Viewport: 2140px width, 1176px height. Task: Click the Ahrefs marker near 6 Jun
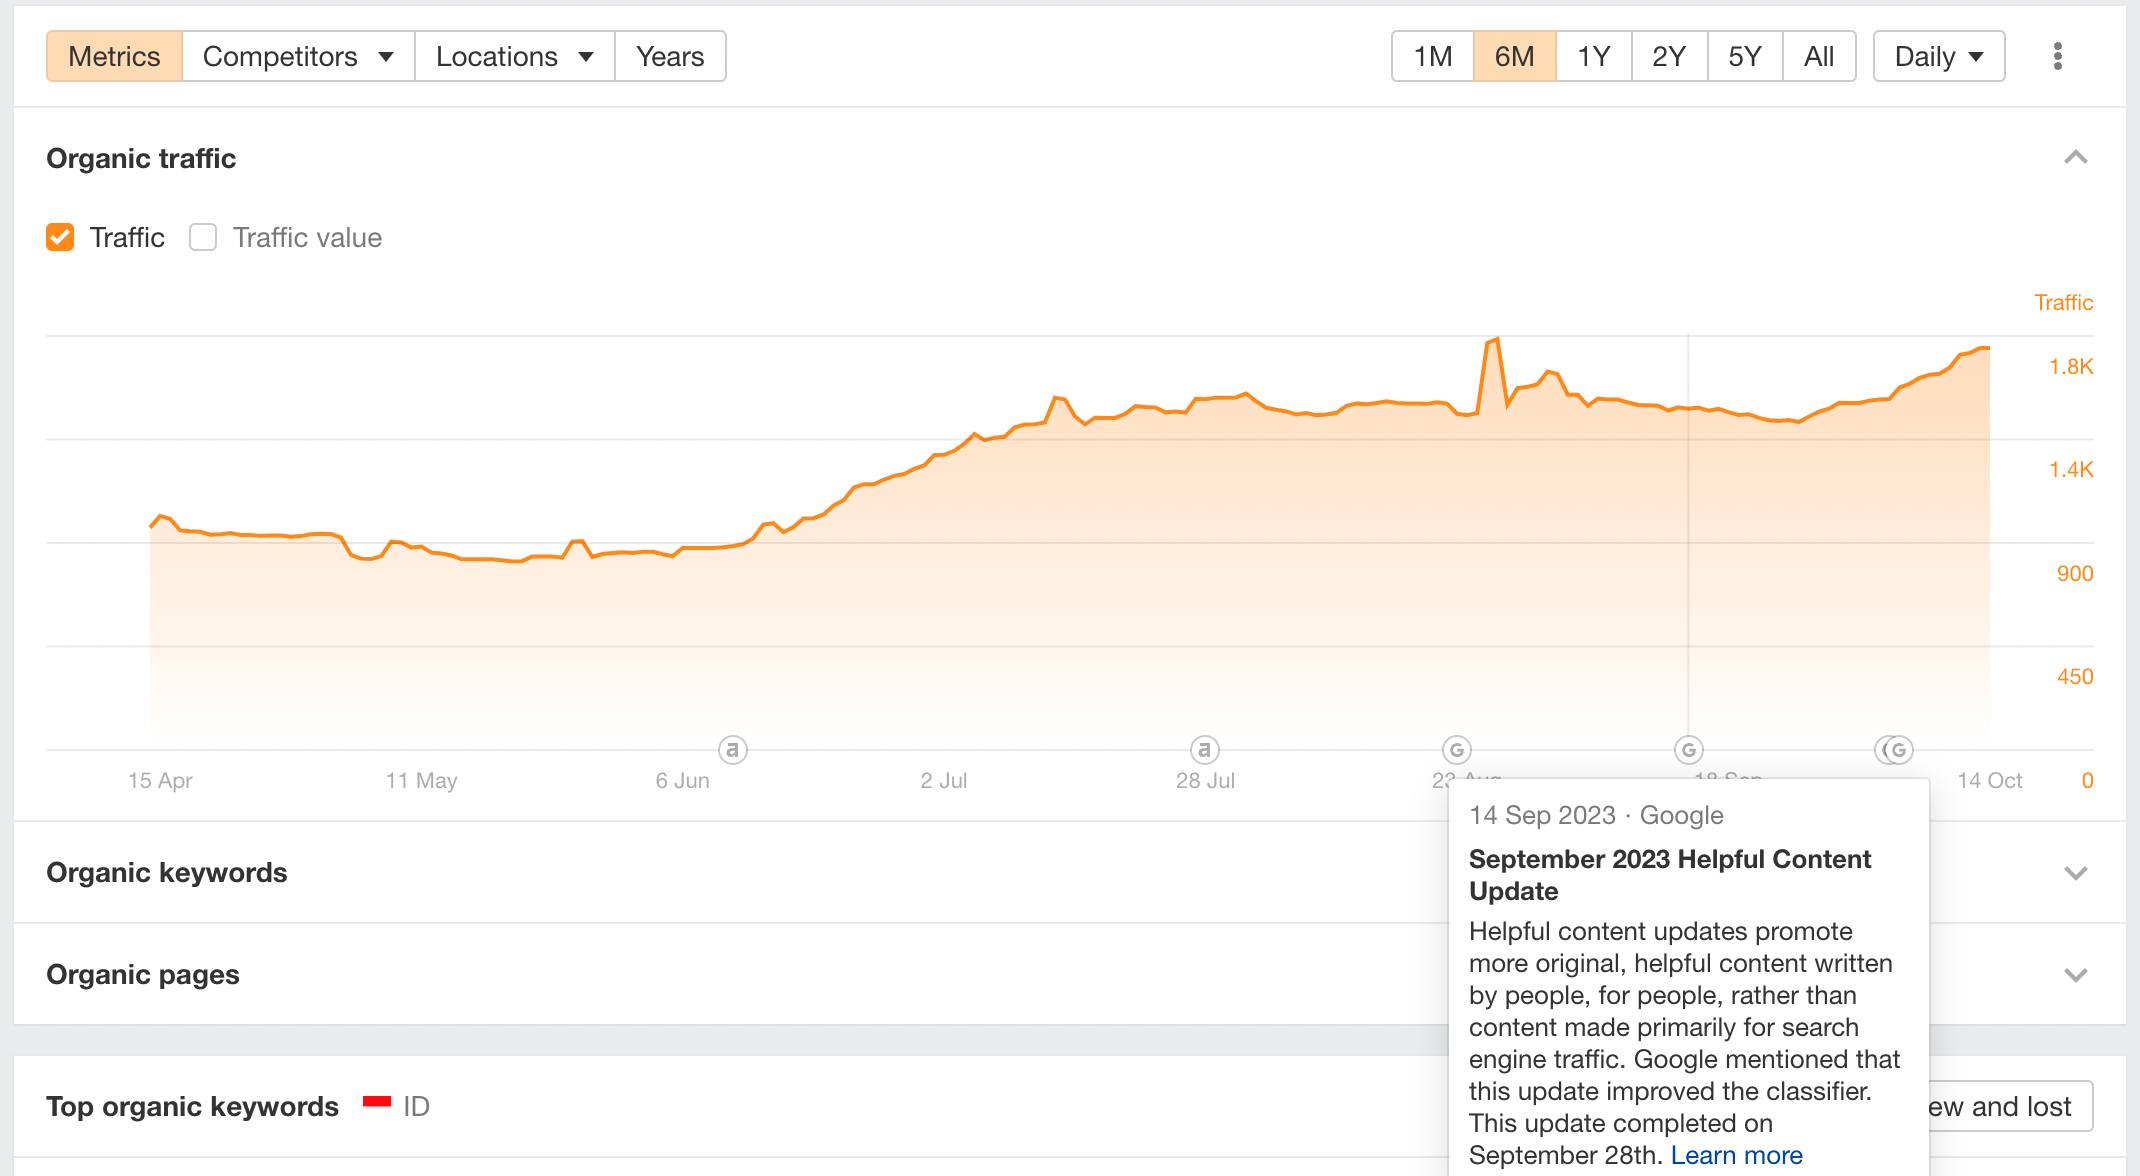(733, 749)
